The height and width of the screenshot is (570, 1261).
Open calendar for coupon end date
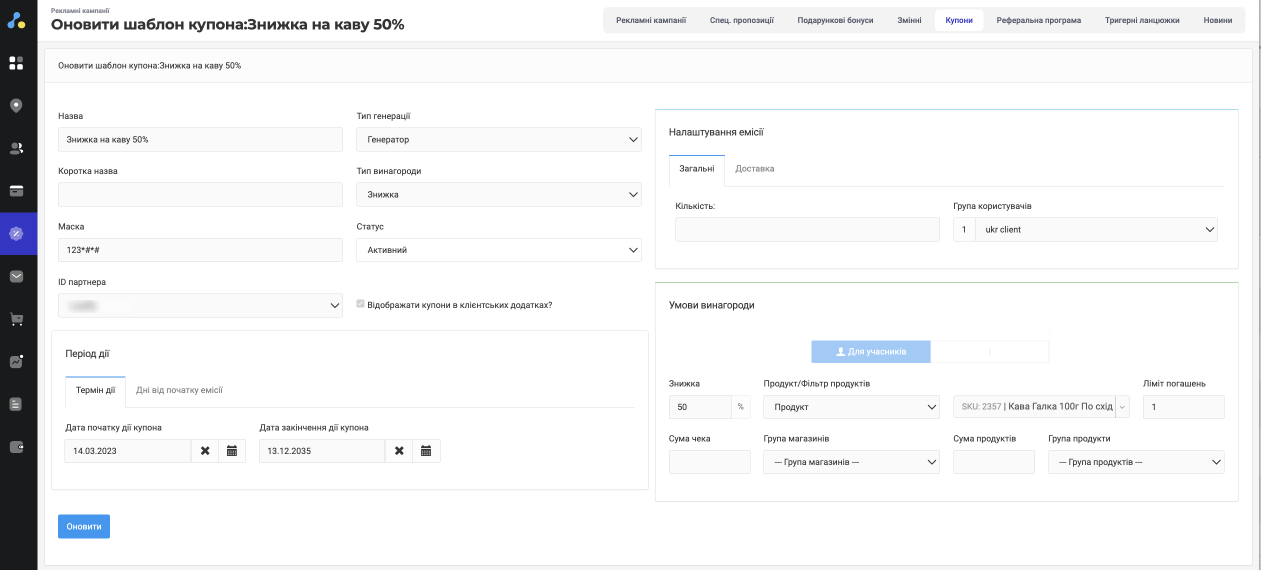(x=426, y=451)
